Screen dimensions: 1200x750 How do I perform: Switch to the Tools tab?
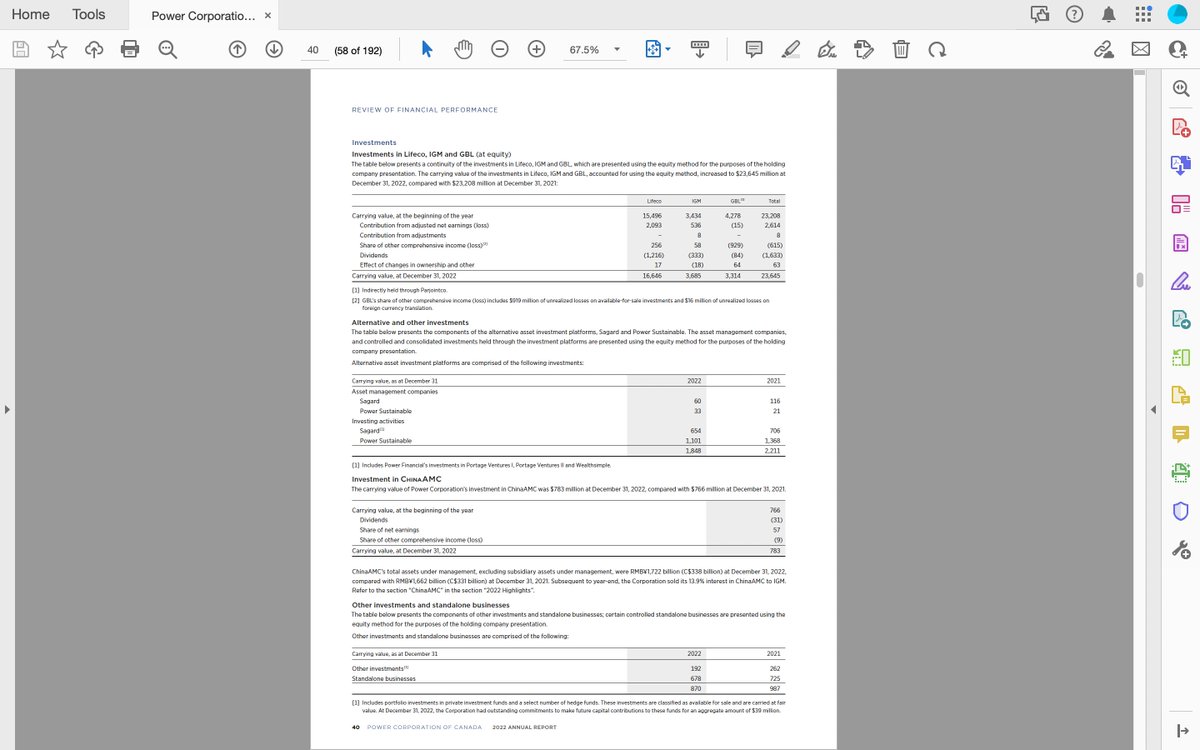89,14
